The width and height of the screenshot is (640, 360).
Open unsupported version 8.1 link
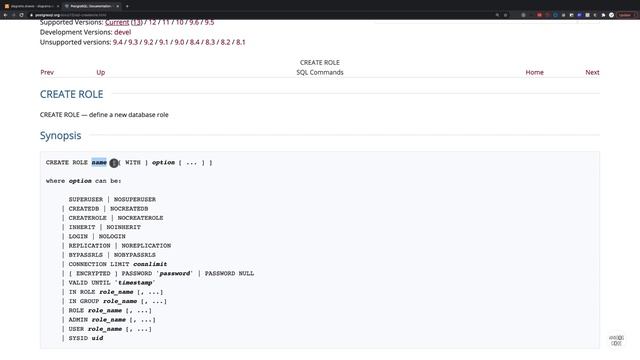(x=241, y=42)
